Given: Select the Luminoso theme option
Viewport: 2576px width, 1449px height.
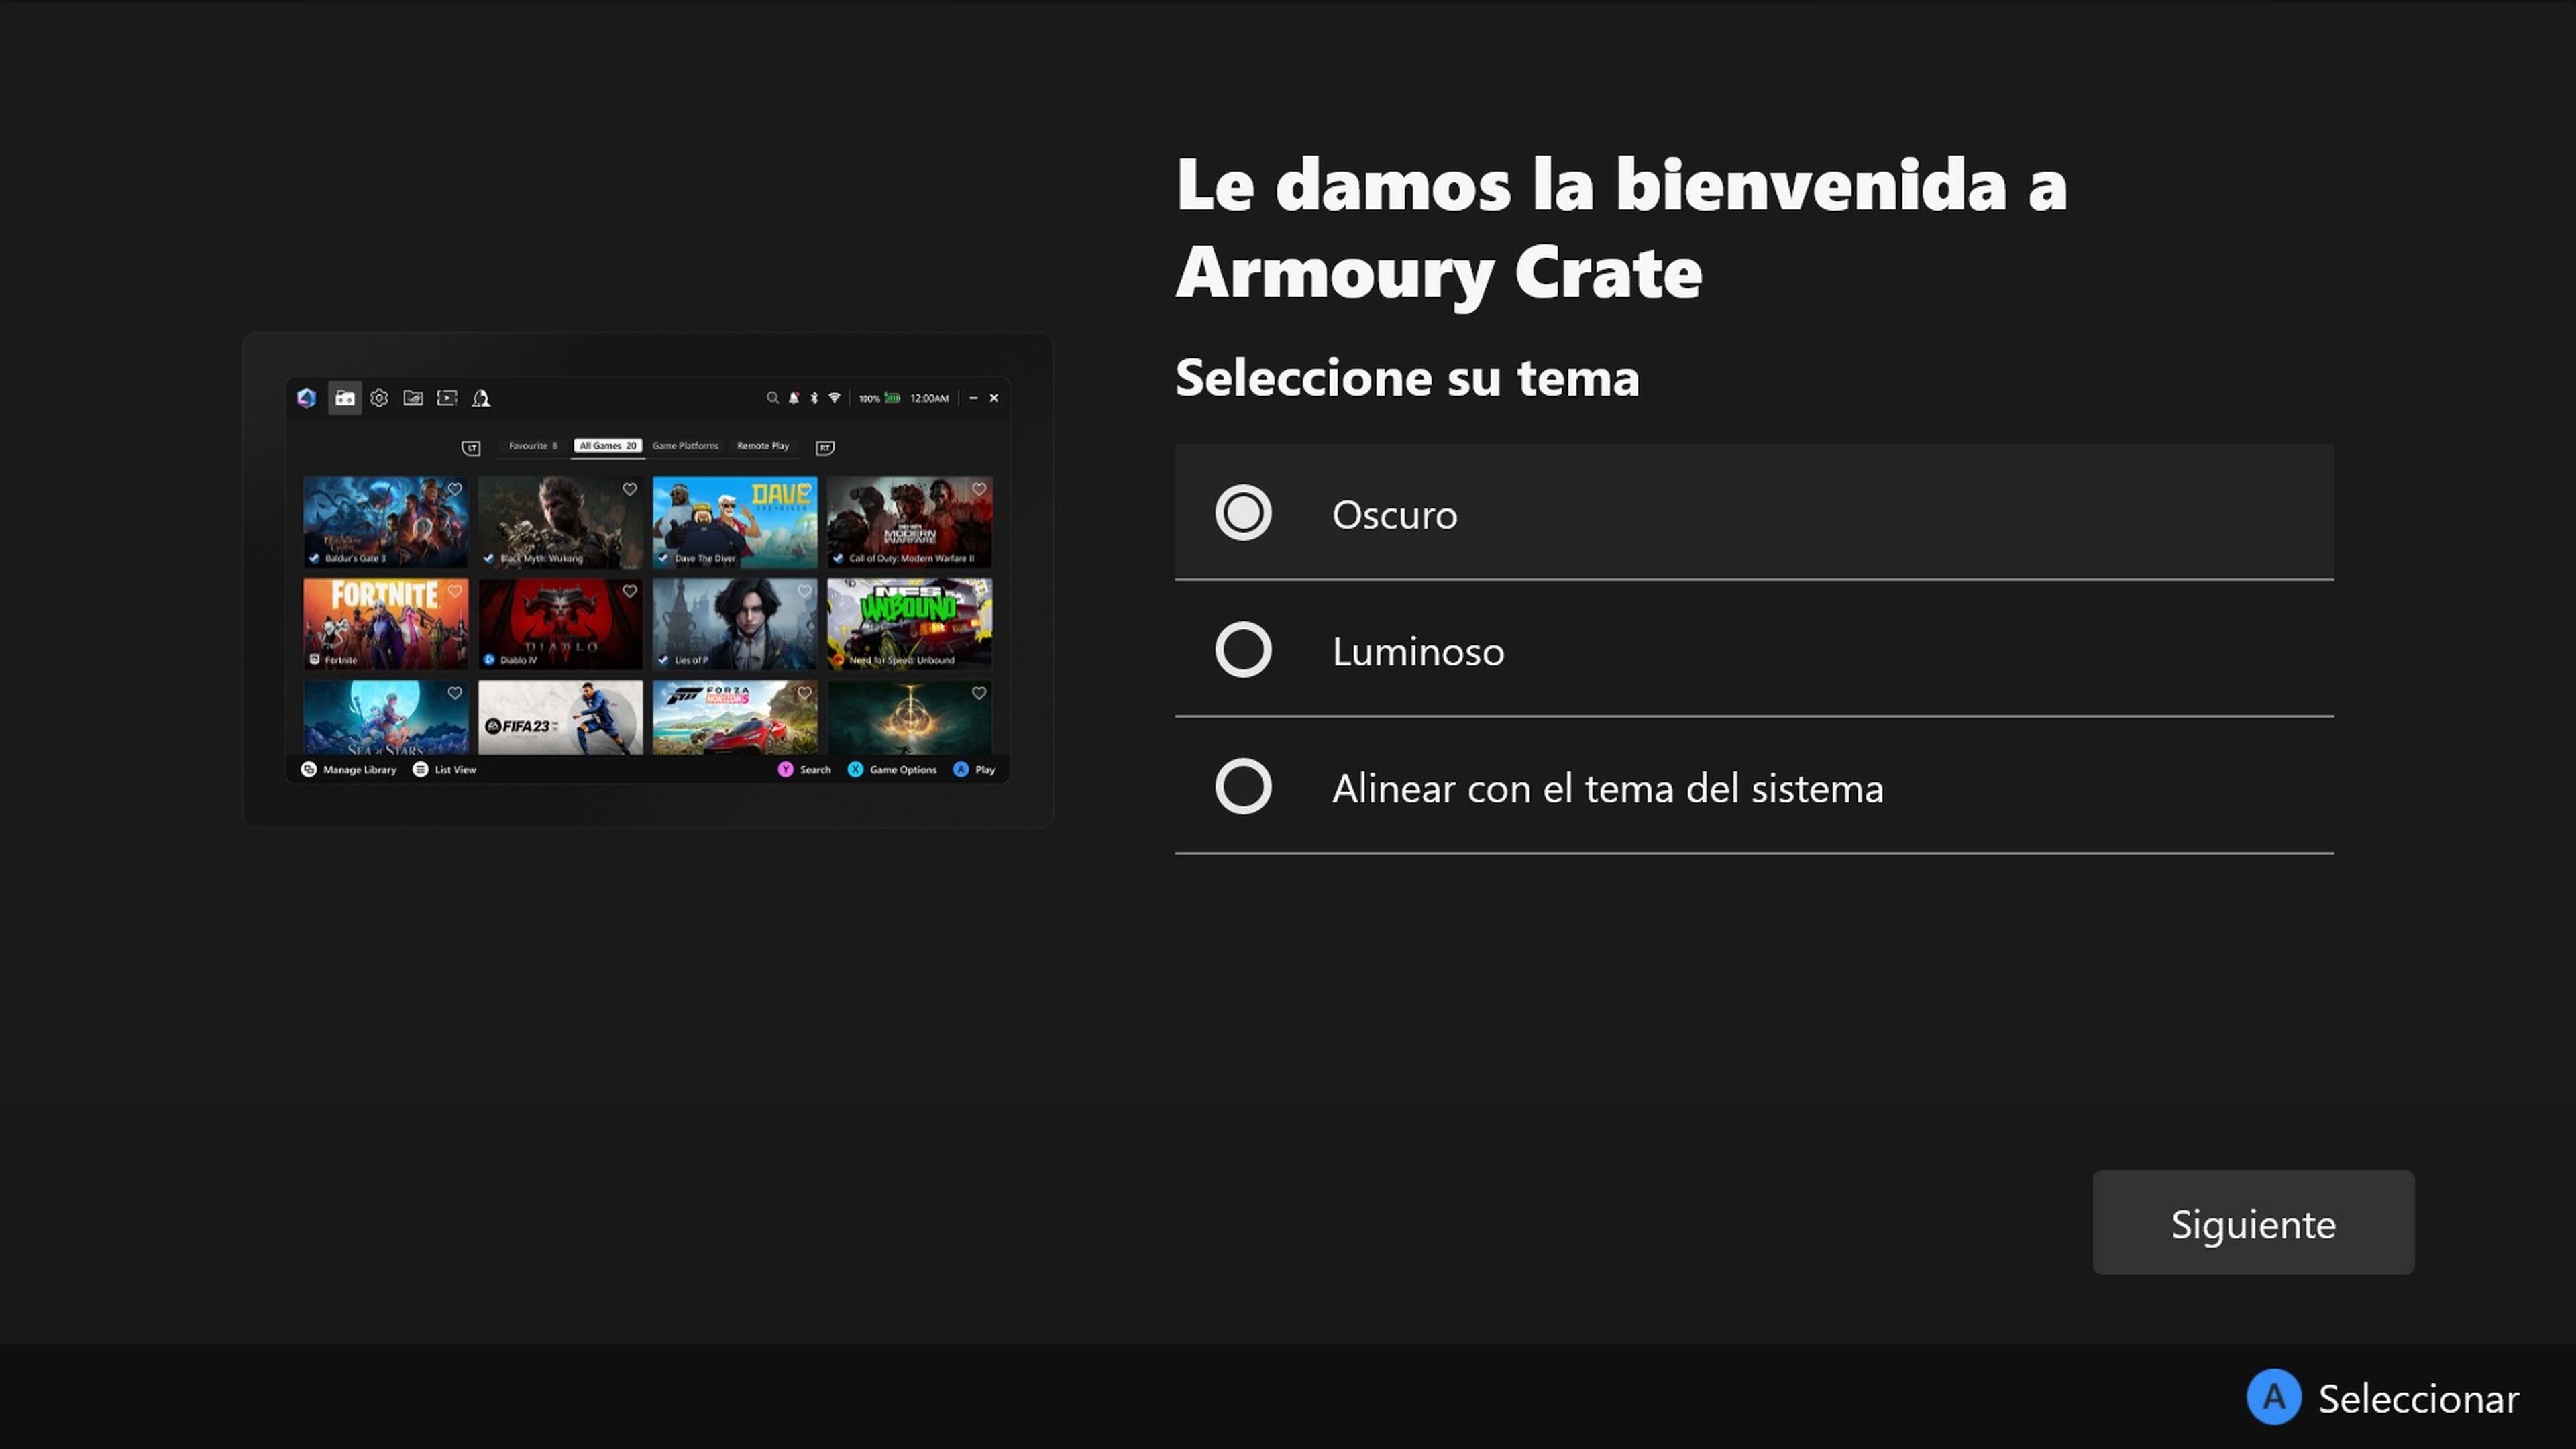Looking at the screenshot, I should pos(1417,650).
